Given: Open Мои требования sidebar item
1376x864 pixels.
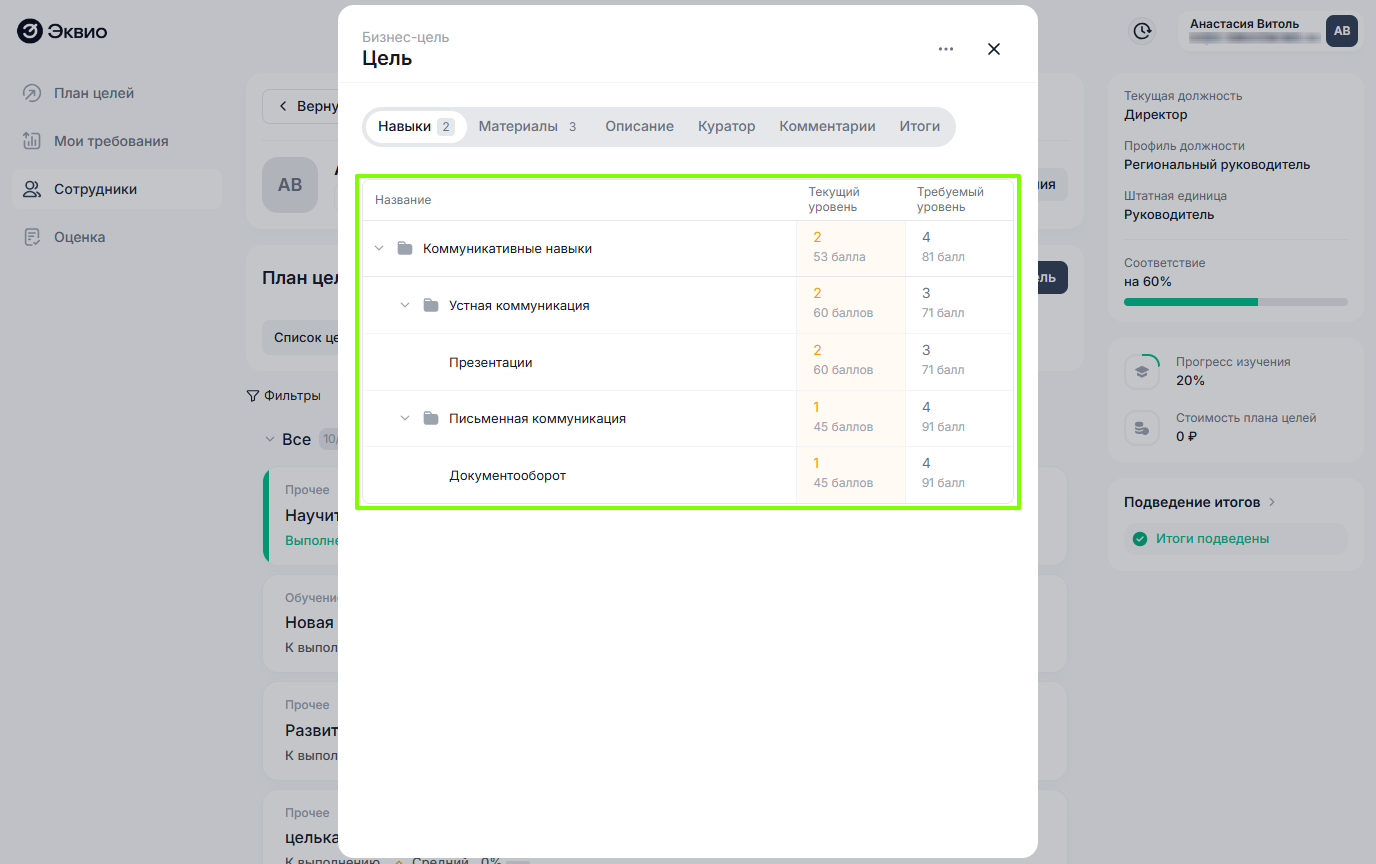Looking at the screenshot, I should (x=117, y=141).
